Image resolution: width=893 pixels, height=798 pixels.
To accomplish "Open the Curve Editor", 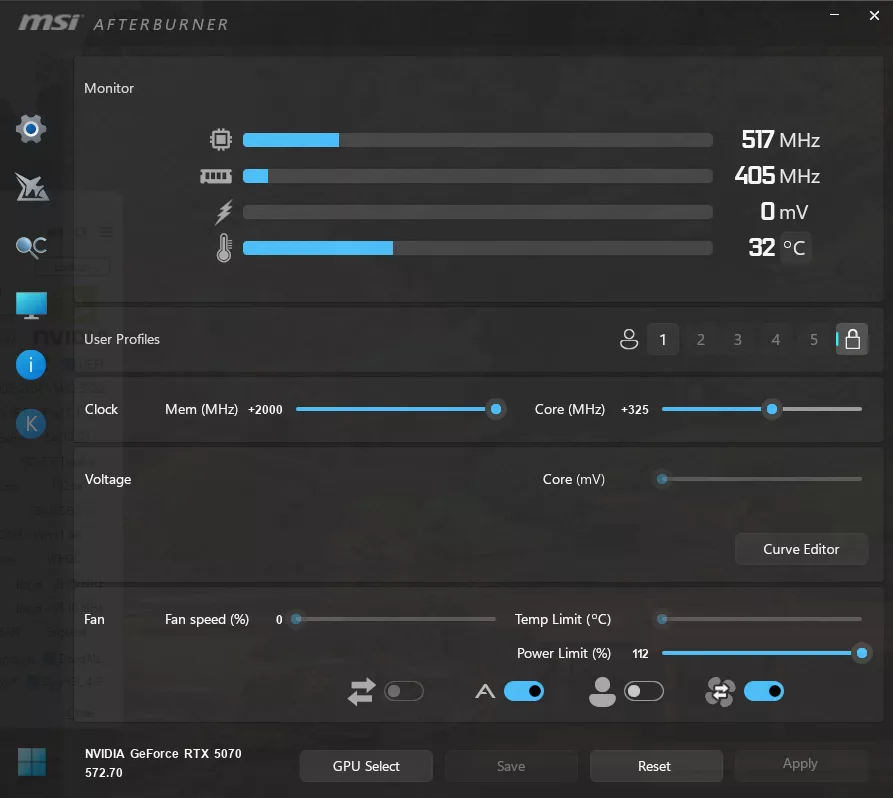I will coord(801,549).
